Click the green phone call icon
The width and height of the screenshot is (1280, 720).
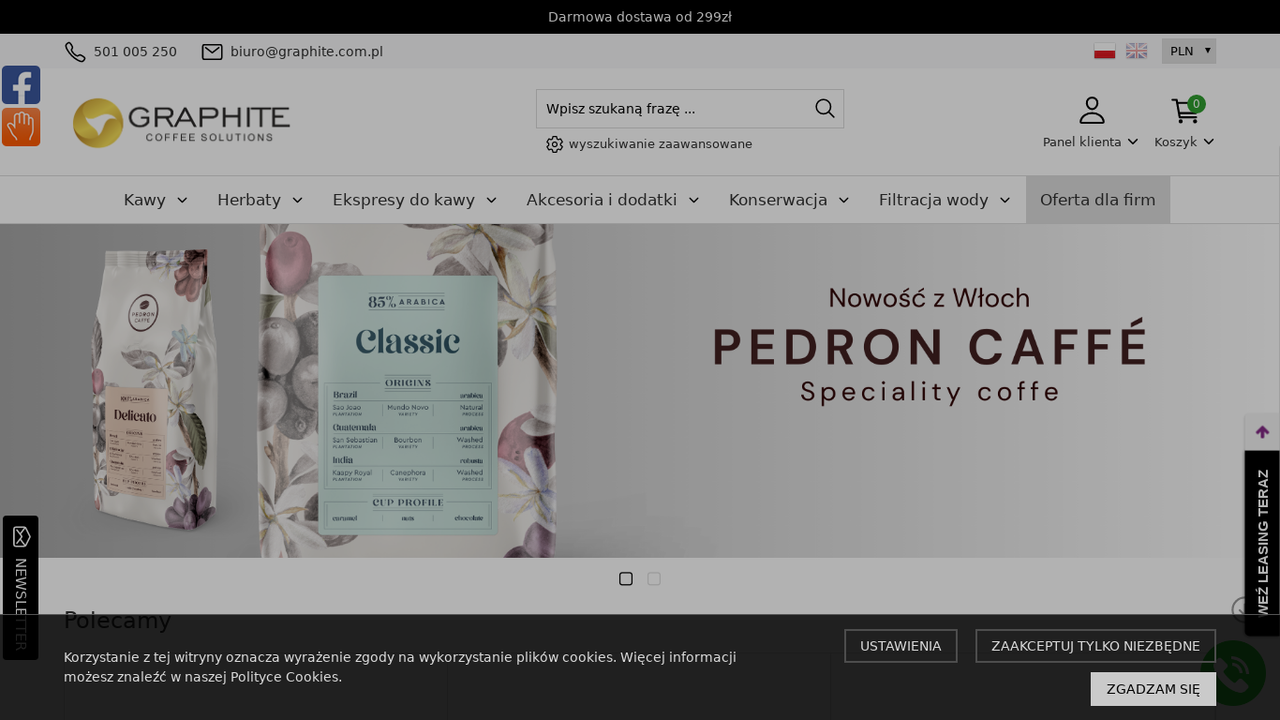click(x=1234, y=673)
